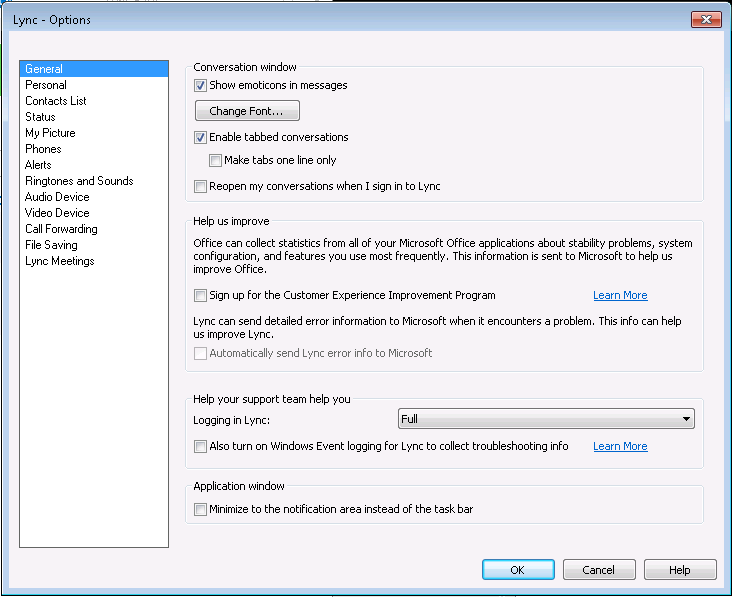Viewport: 732px width, 597px height.
Task: Open the Help button
Action: coord(680,569)
